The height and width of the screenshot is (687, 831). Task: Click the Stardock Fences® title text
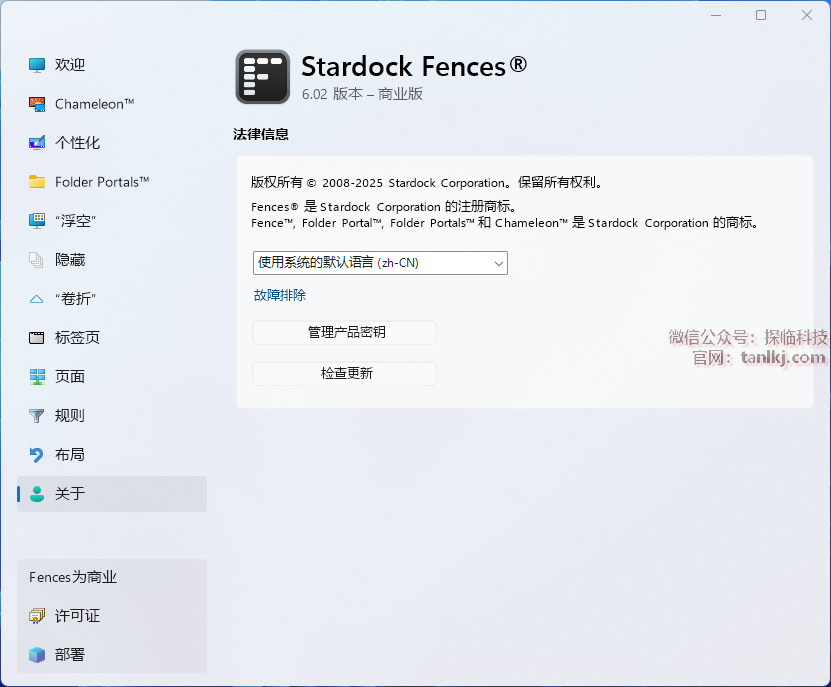414,67
